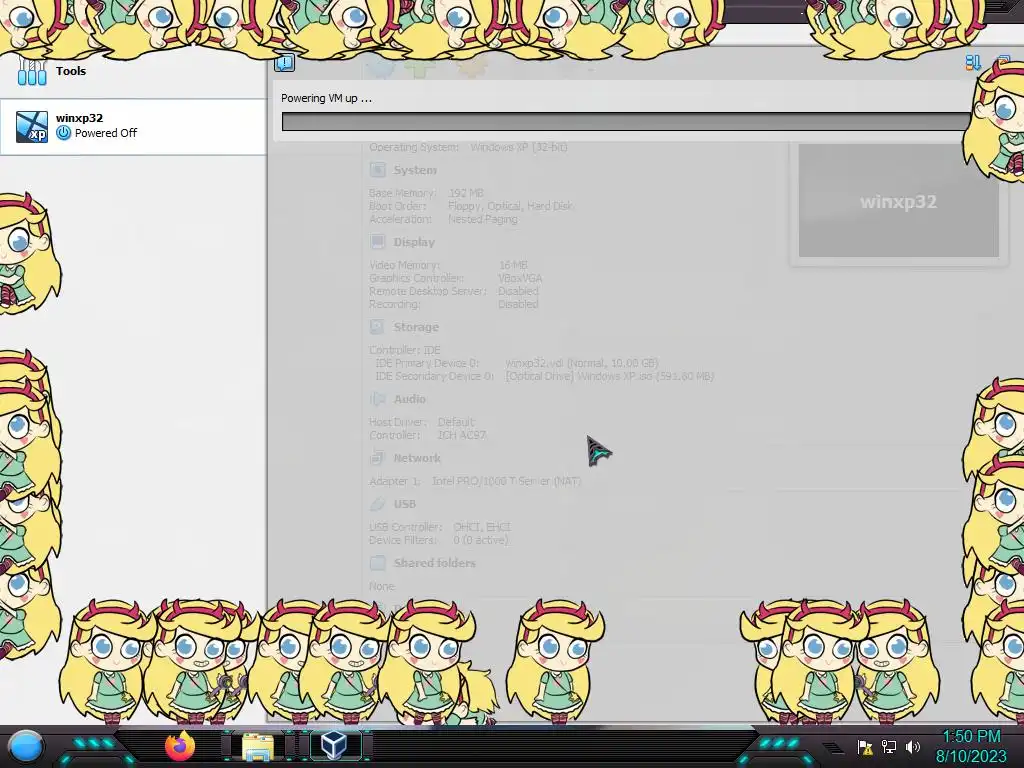Click the 'Nested Paging' acceleration value
The width and height of the screenshot is (1024, 768).
(x=483, y=219)
